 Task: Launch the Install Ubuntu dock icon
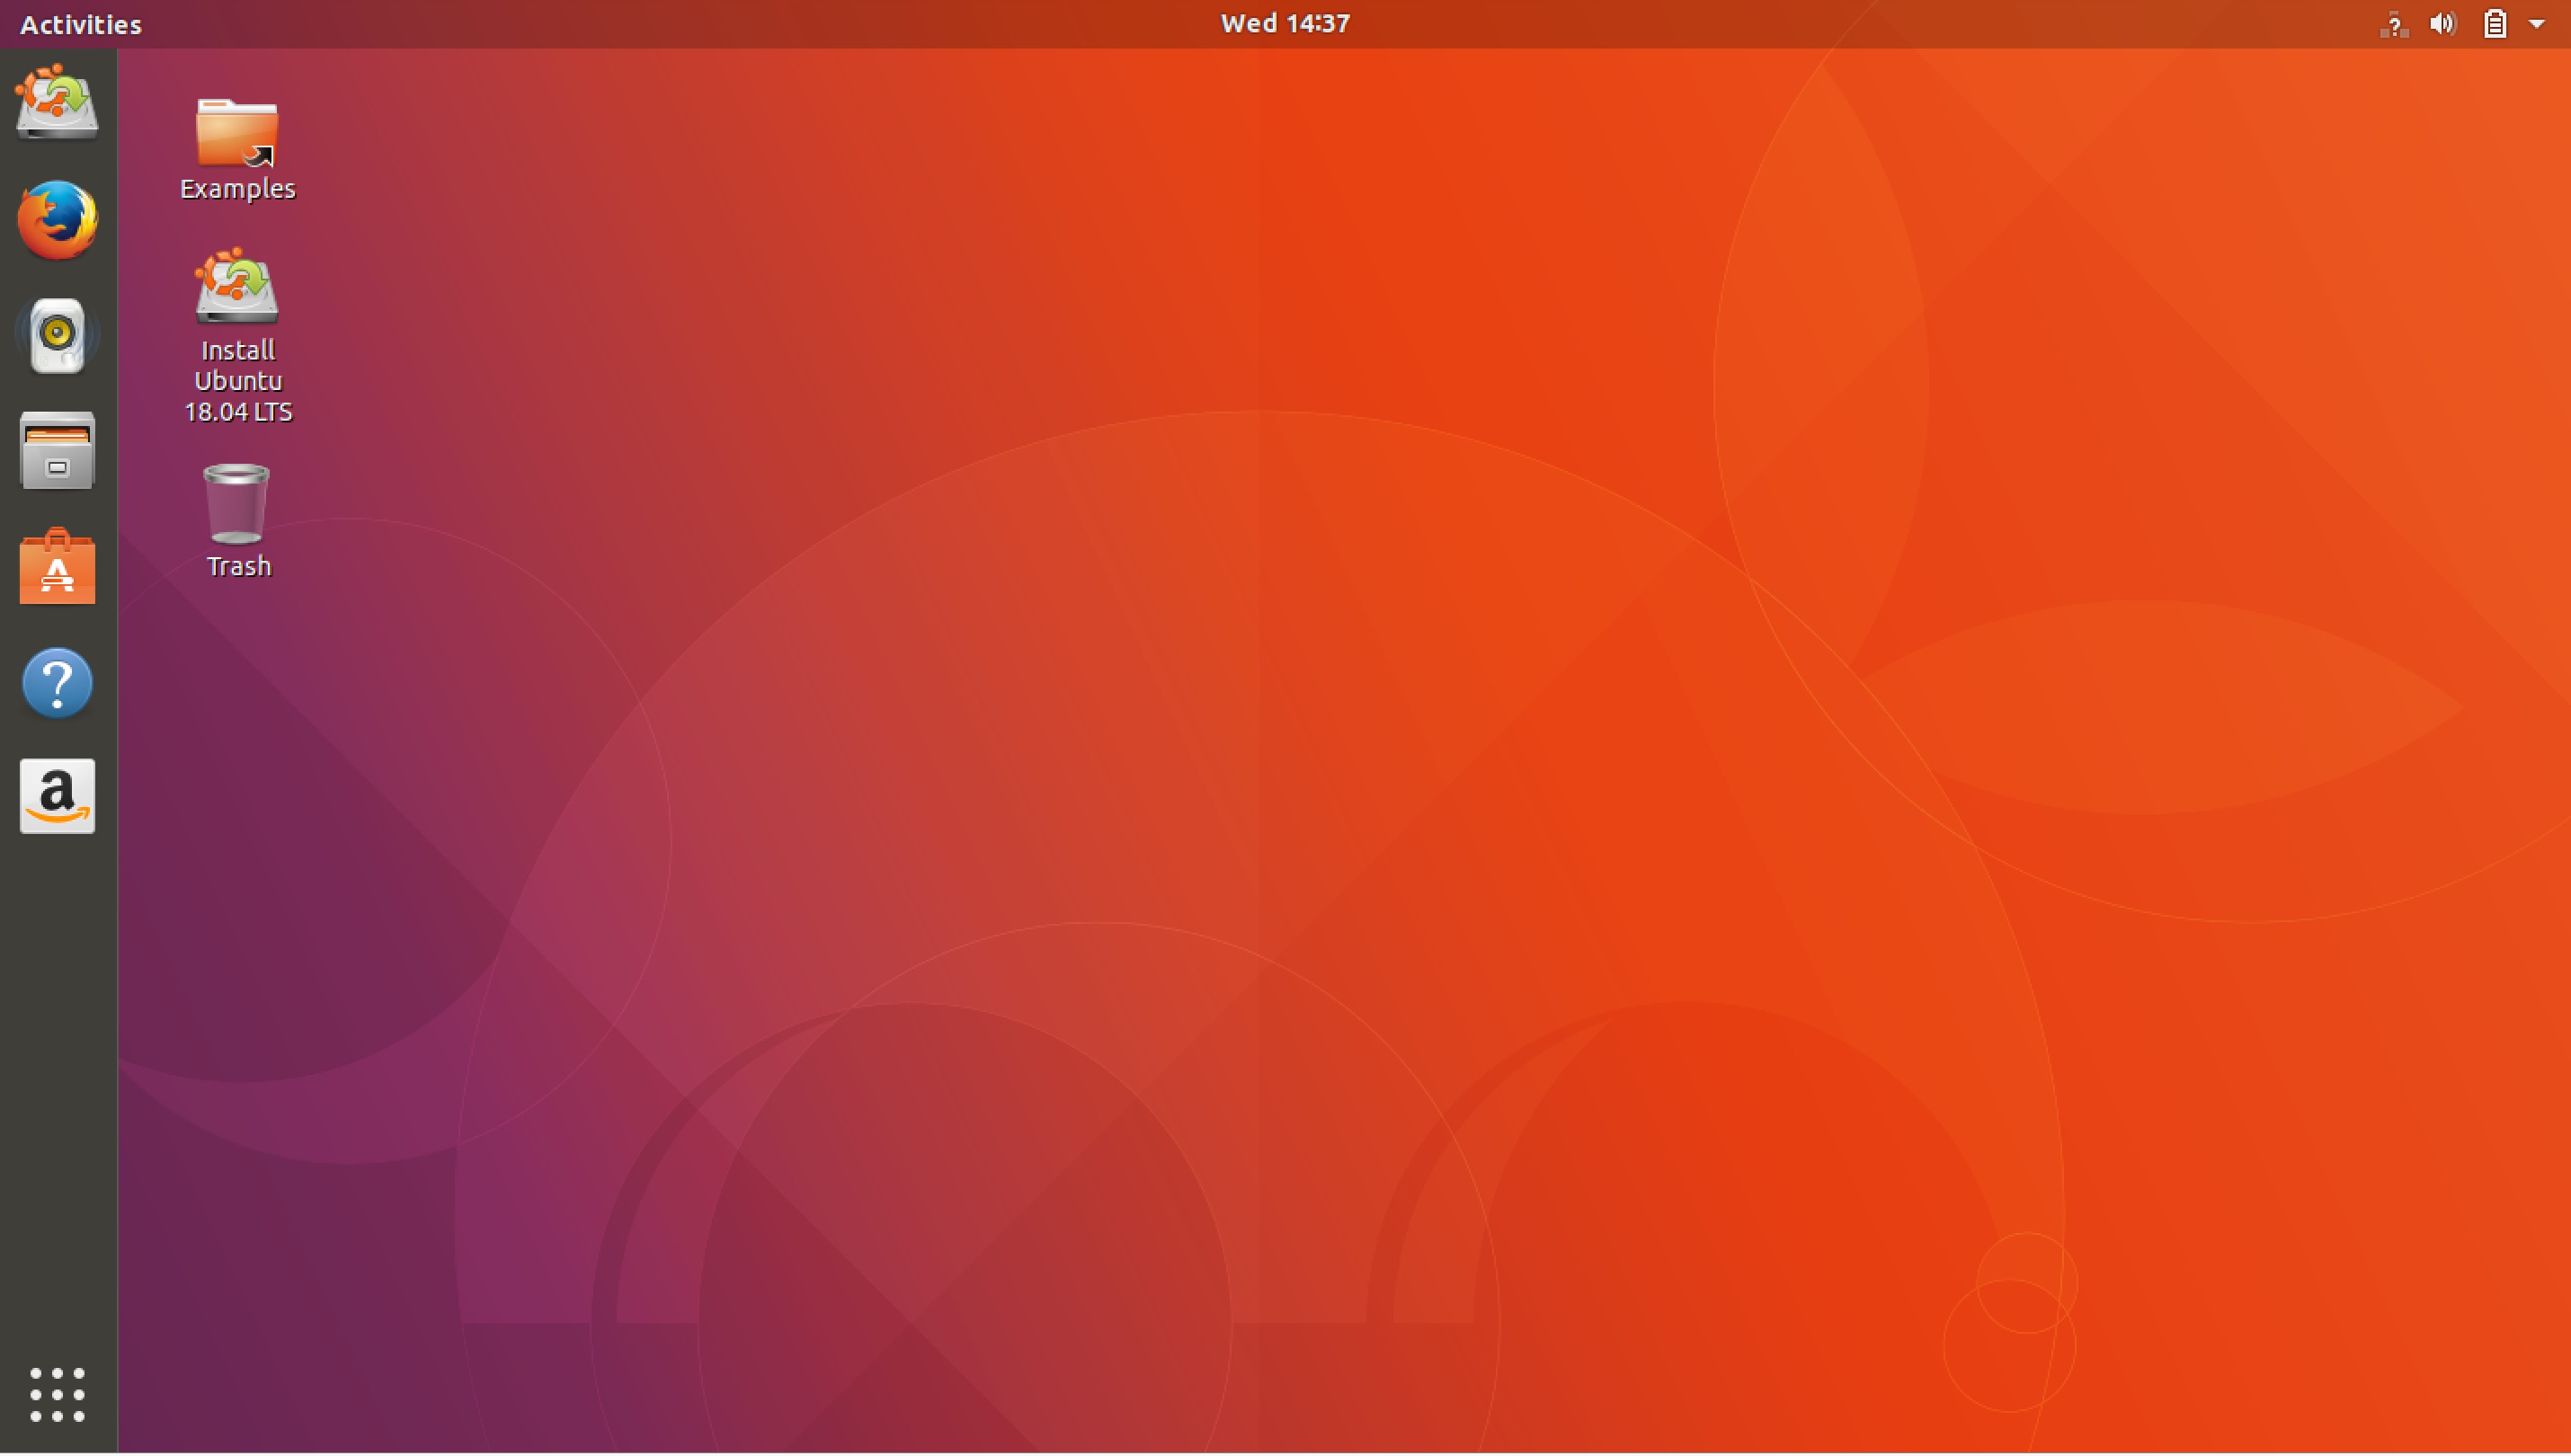(x=57, y=103)
